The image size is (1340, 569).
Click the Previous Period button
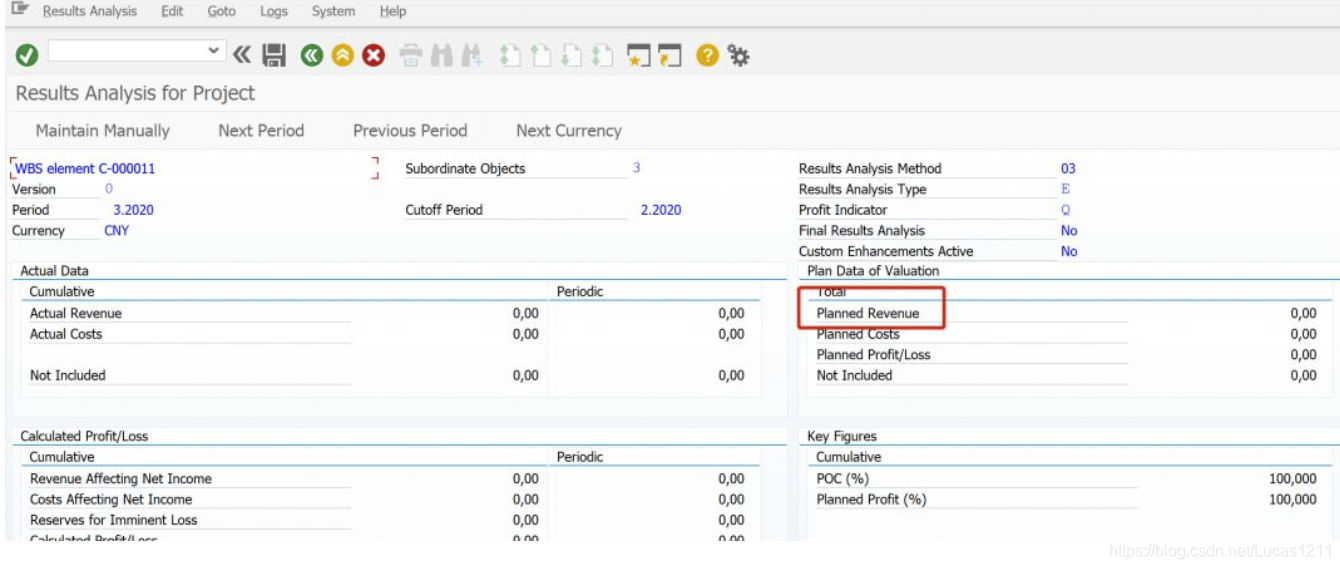coord(410,130)
